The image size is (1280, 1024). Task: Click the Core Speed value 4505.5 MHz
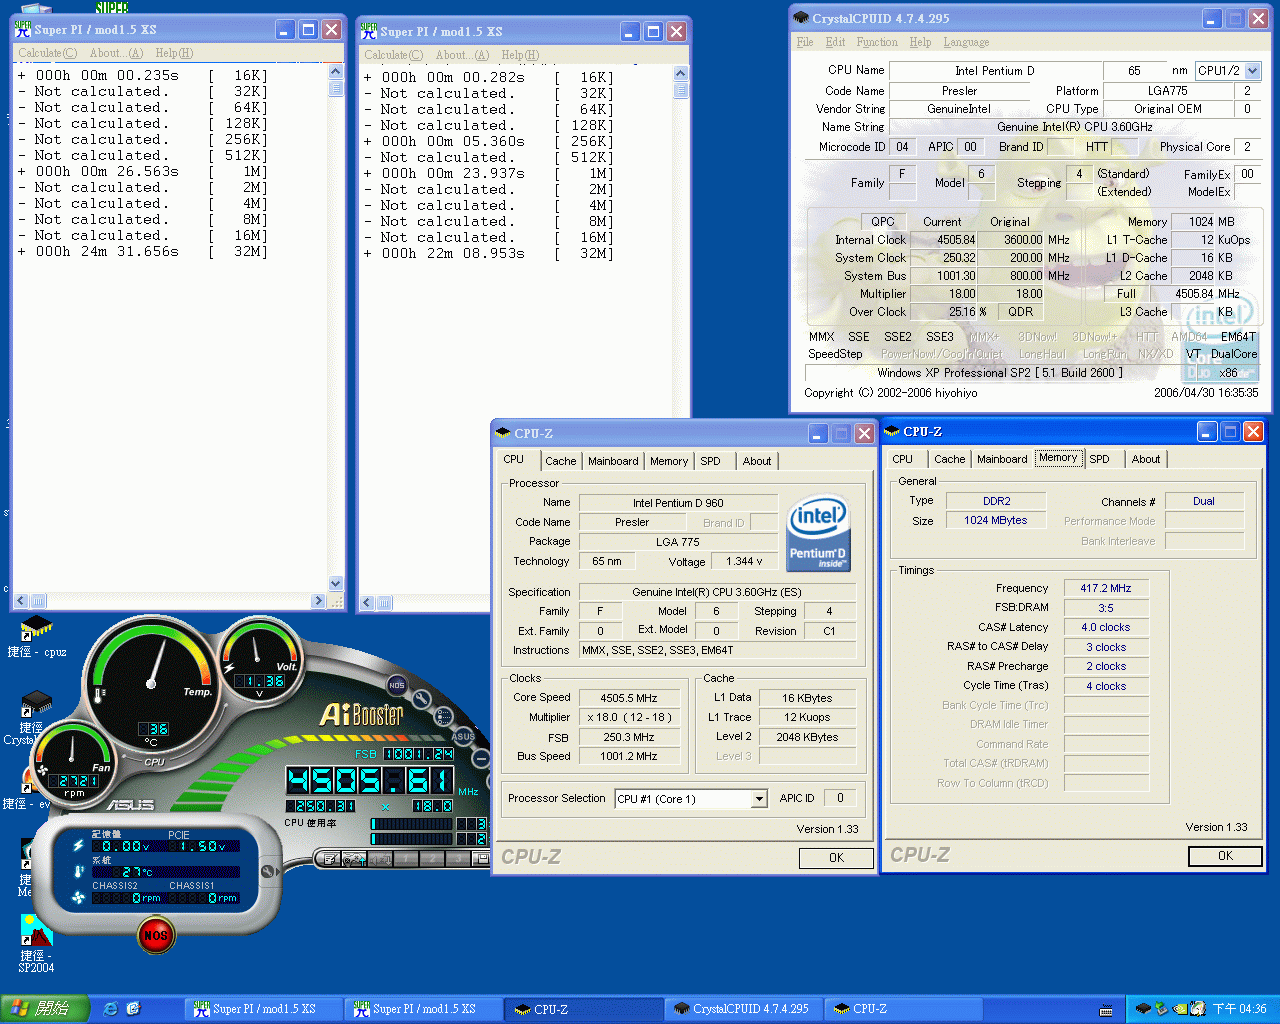pos(628,698)
